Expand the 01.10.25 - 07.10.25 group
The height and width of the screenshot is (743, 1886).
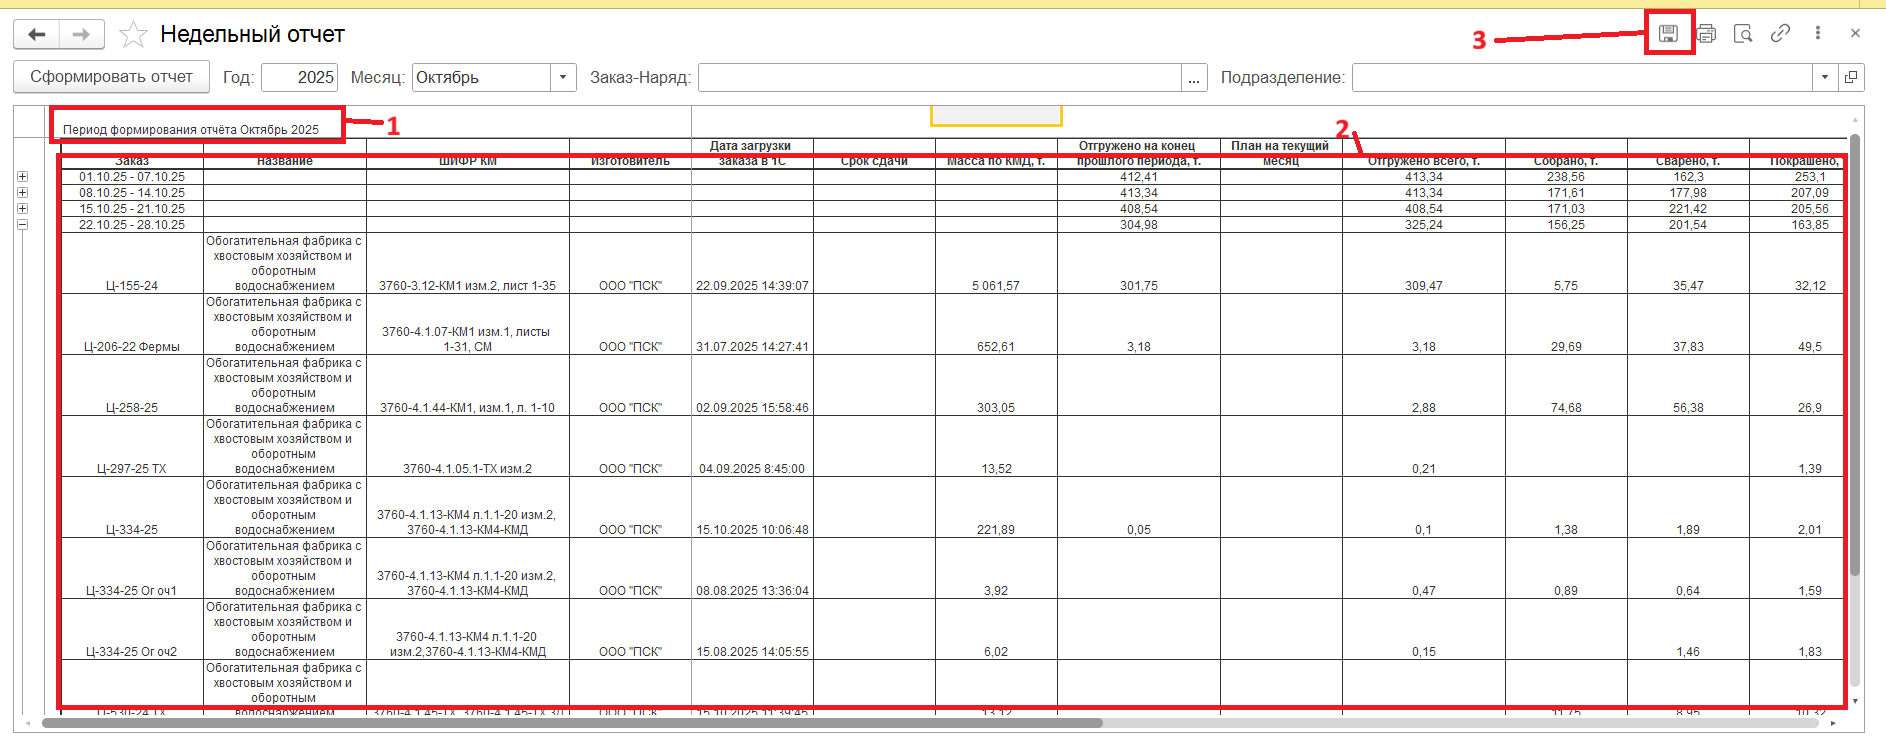[x=22, y=177]
